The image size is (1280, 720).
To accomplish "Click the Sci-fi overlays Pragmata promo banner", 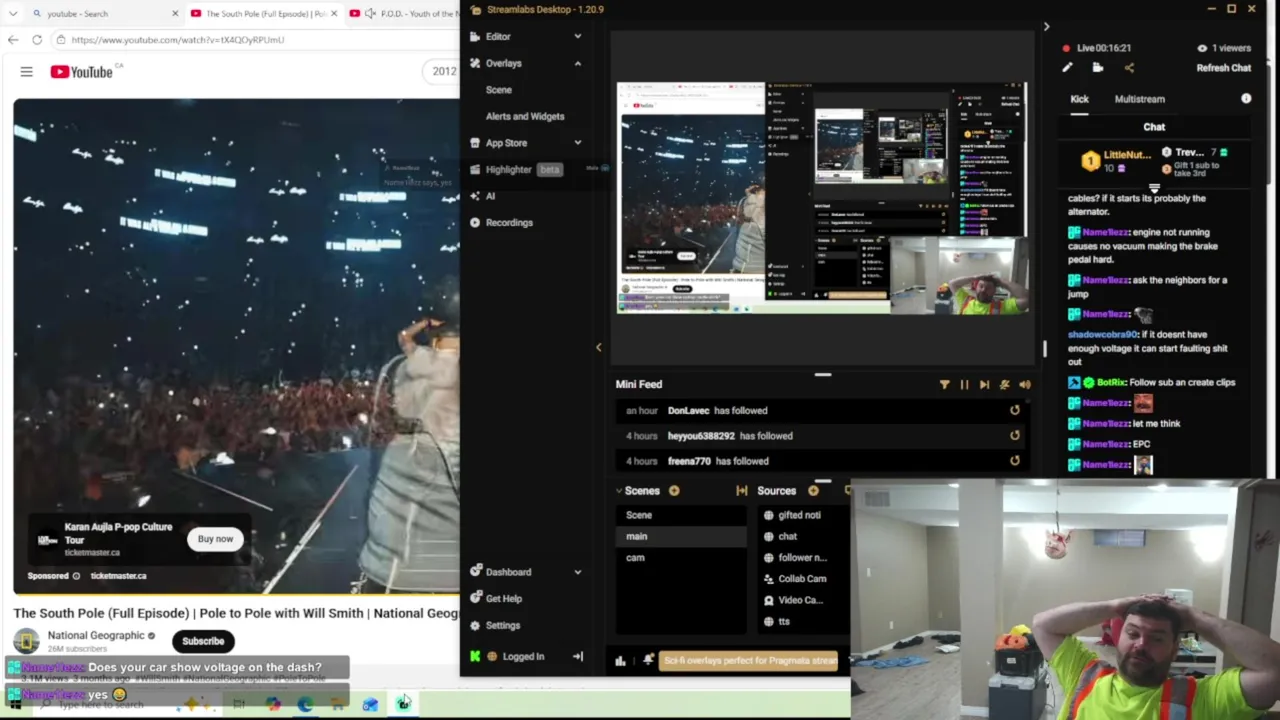I will pyautogui.click(x=749, y=660).
